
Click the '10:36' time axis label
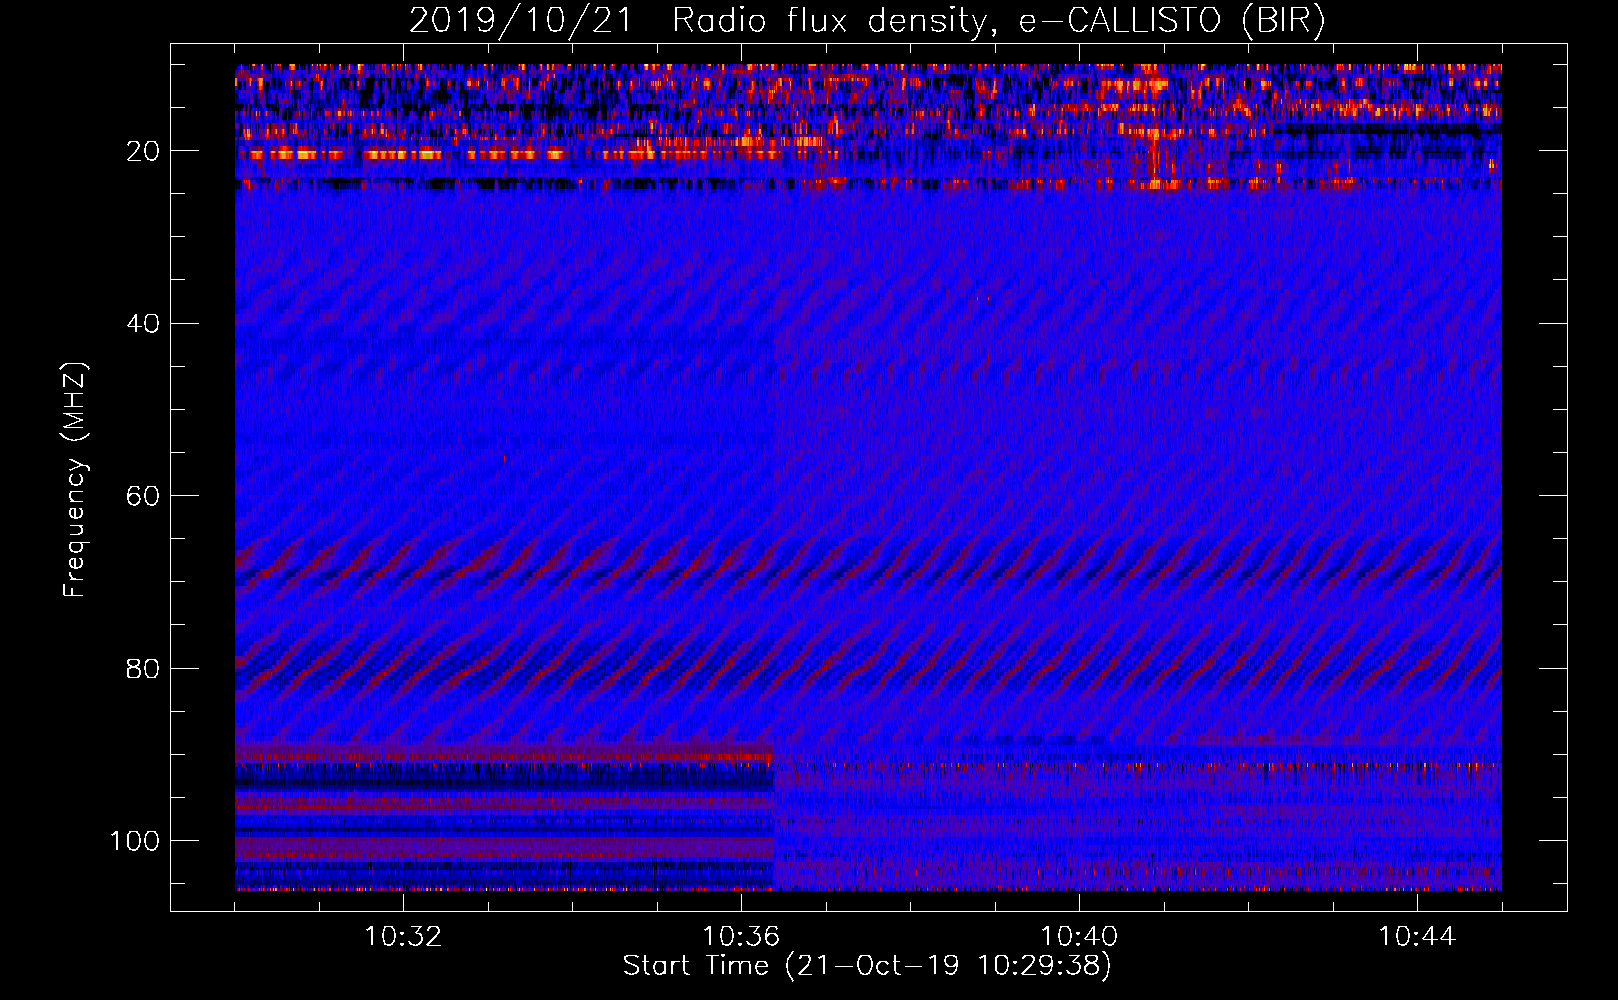(741, 937)
